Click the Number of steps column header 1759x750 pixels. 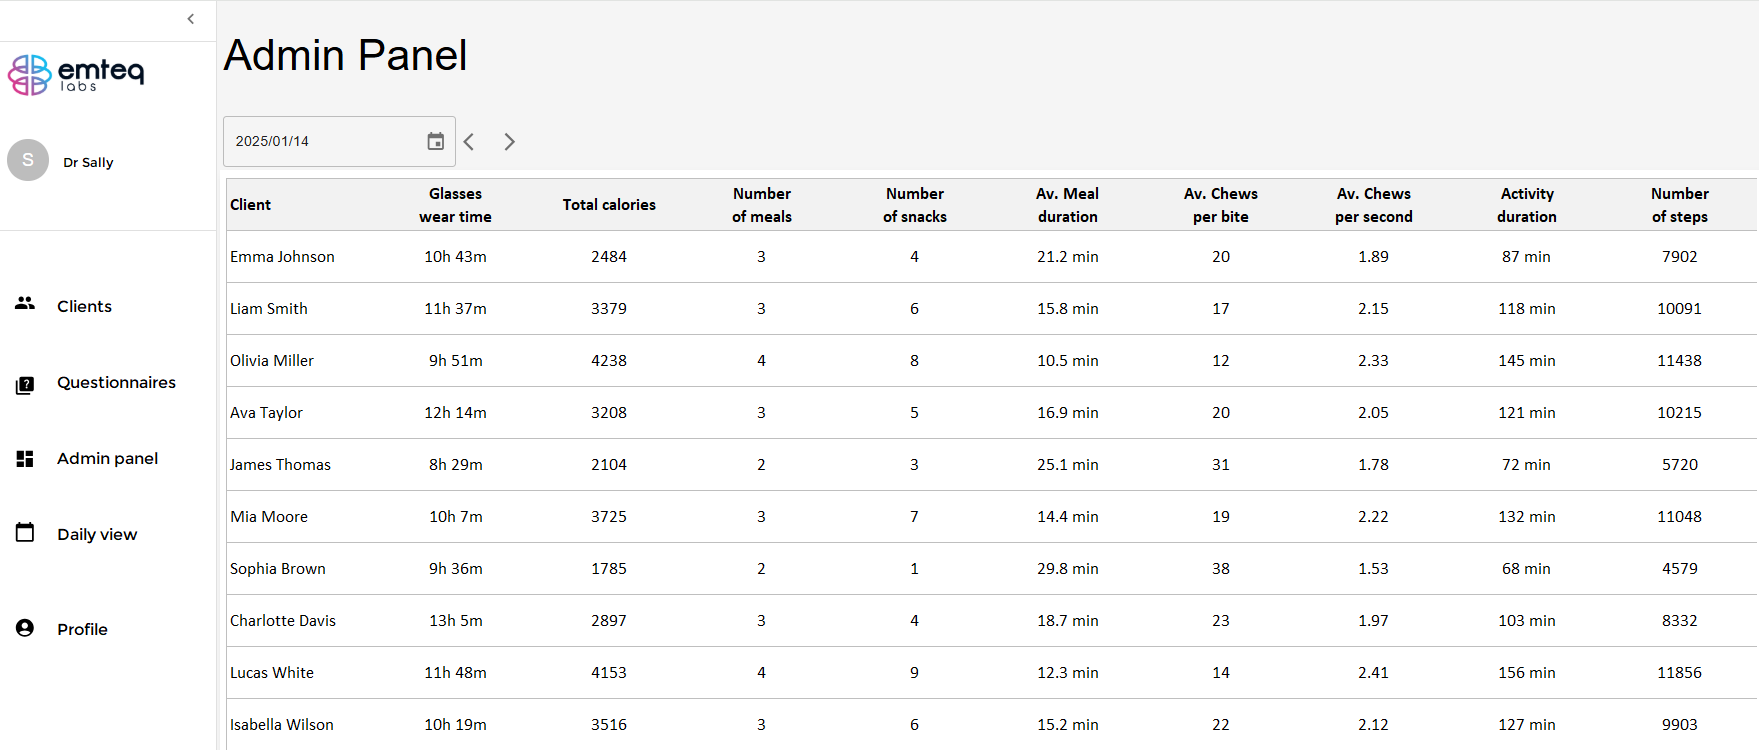click(1680, 205)
